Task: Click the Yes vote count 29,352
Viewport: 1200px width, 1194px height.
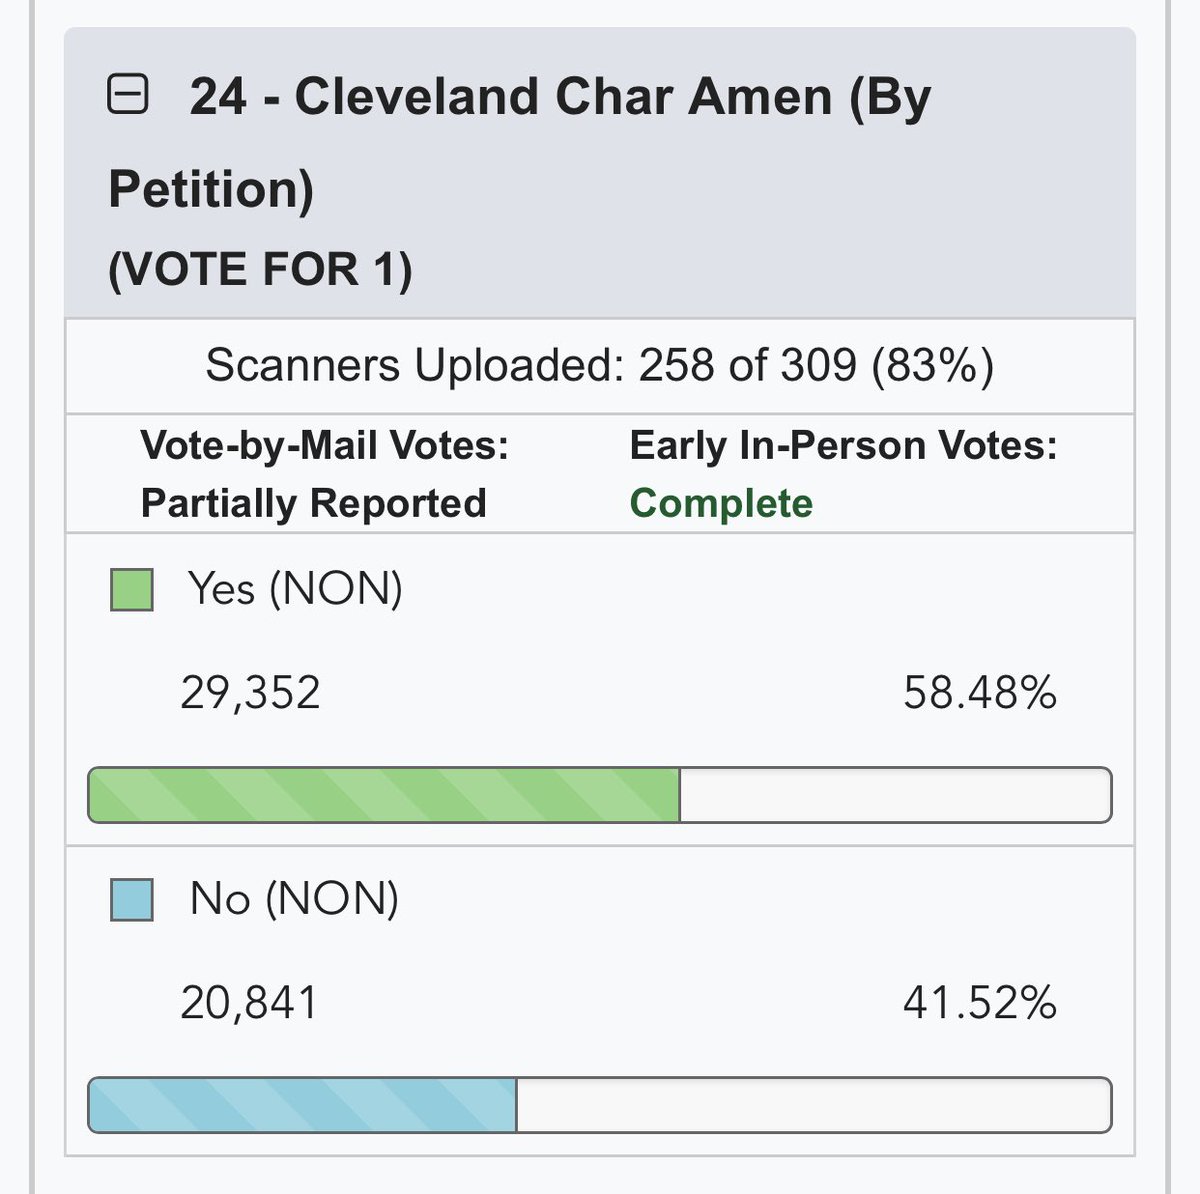Action: [250, 693]
